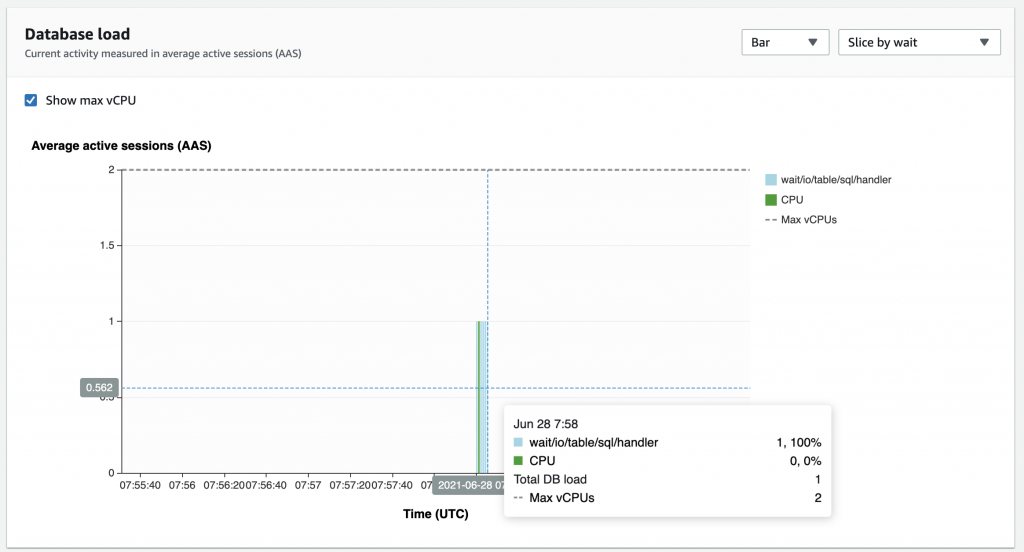The image size is (1024, 552).
Task: Click the green CPU swatch in tooltip
Action: tap(519, 461)
